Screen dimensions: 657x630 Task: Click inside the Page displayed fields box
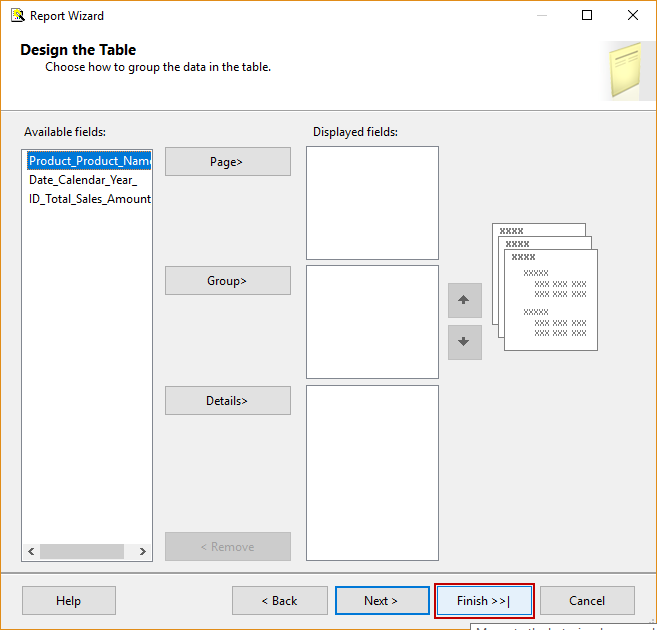point(372,203)
